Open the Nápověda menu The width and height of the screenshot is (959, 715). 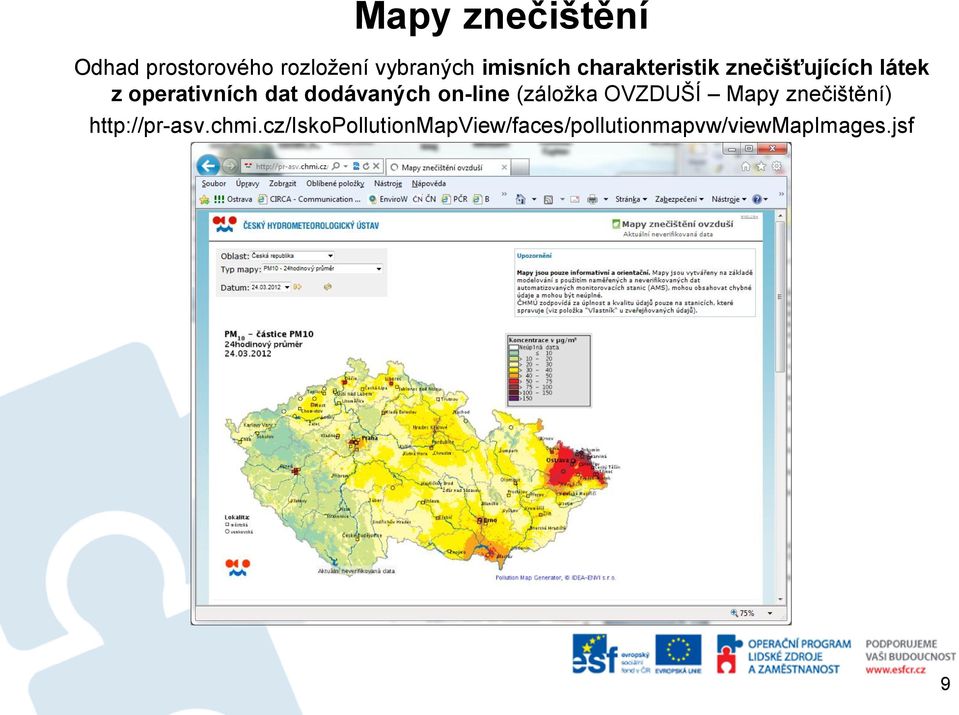(x=429, y=183)
